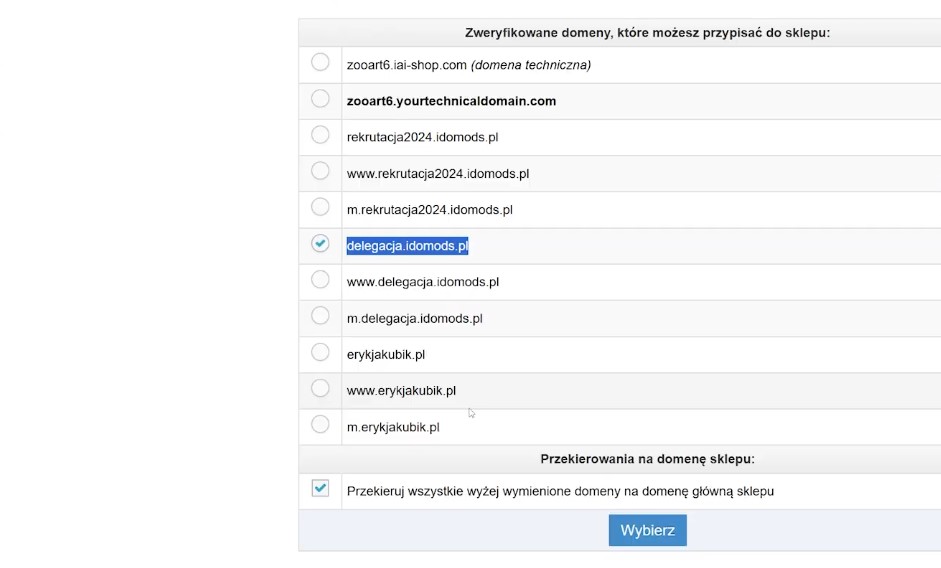Choose the m.erykjakubik.pl radio button
Screen dimensions: 941x568
coord(320,424)
